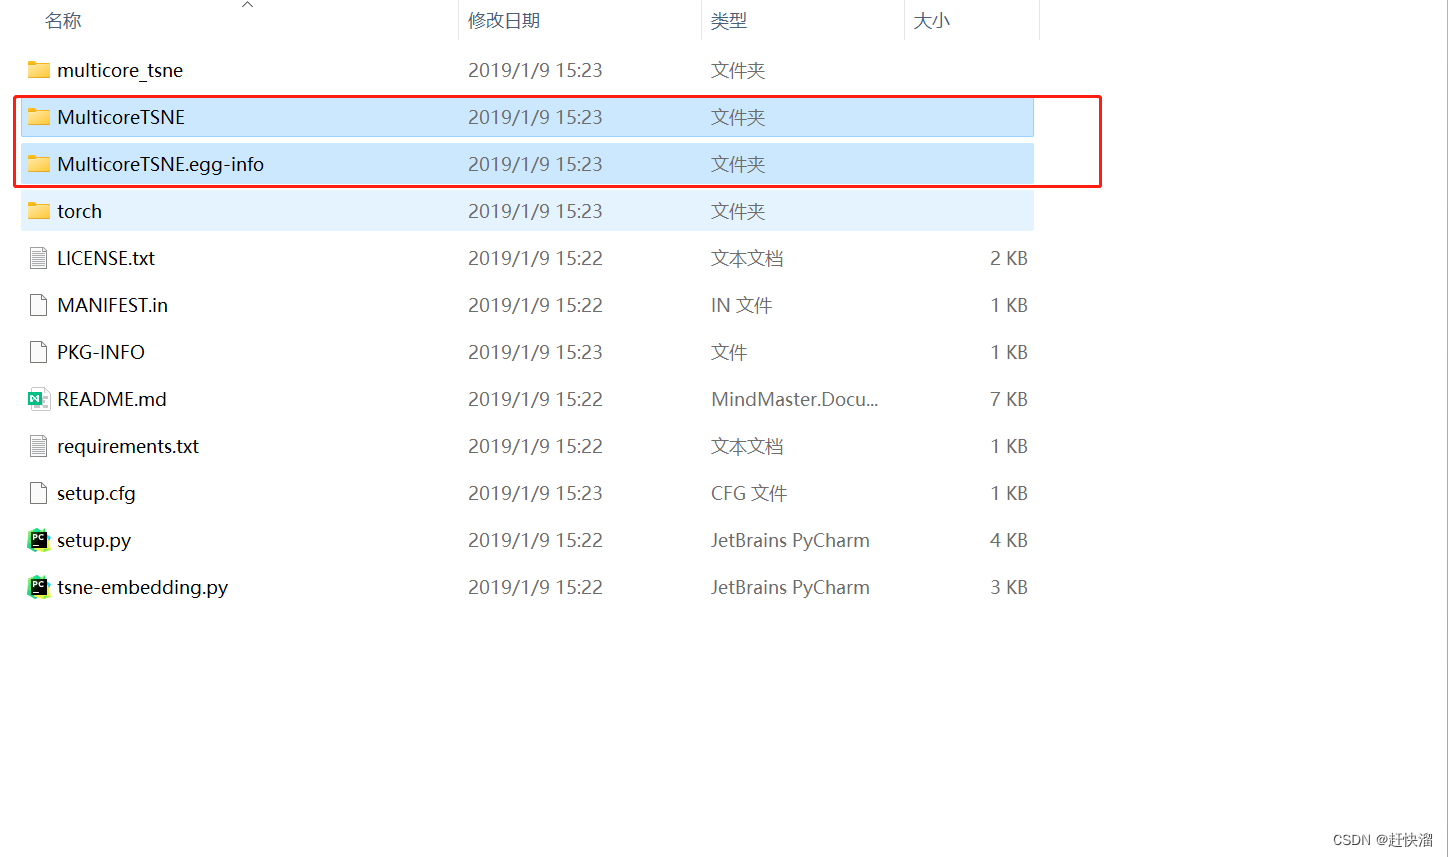Click the blank file icon beside PKG-INFO
This screenshot has height=857, width=1448.
pos(38,352)
